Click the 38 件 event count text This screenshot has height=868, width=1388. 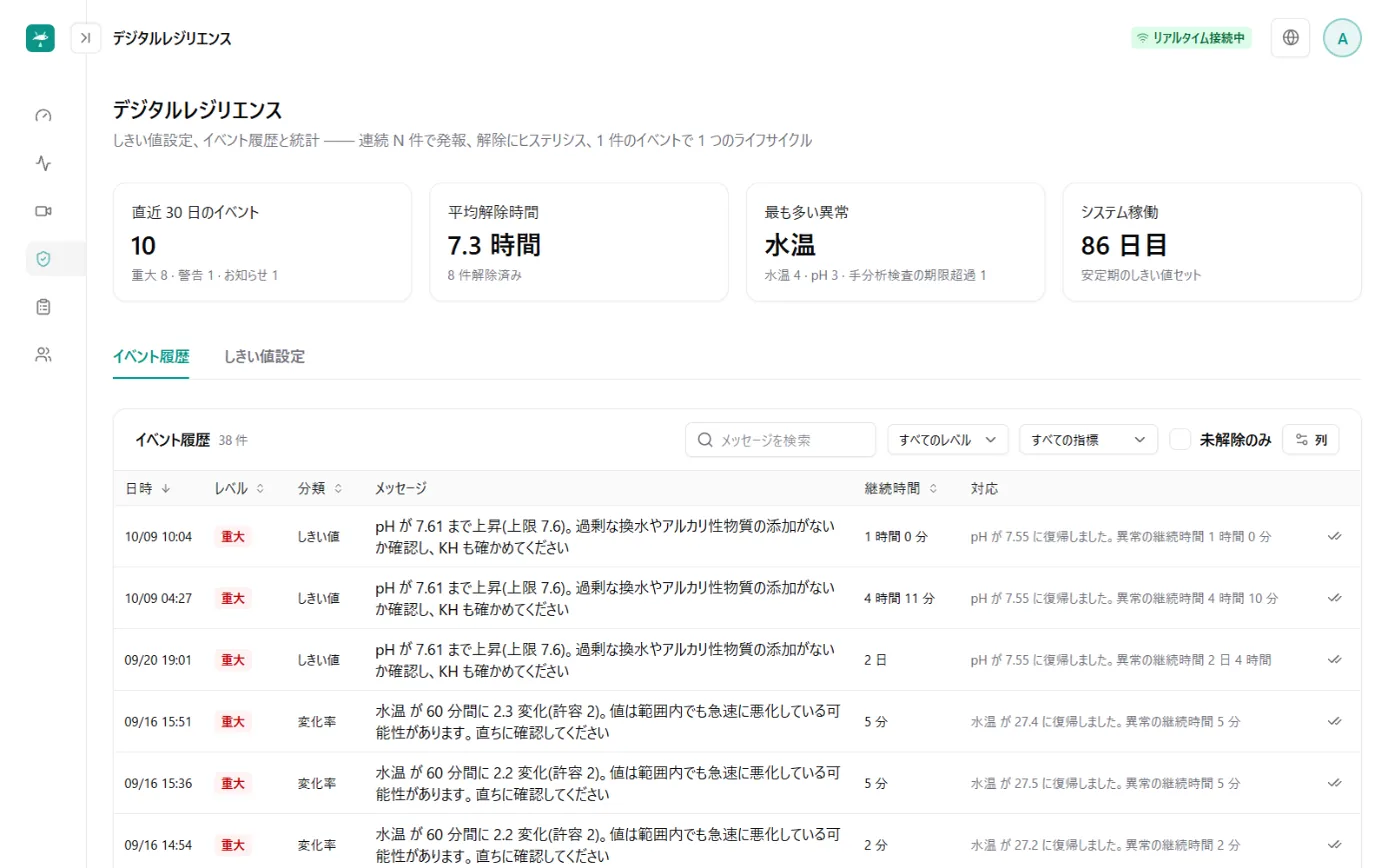(233, 440)
